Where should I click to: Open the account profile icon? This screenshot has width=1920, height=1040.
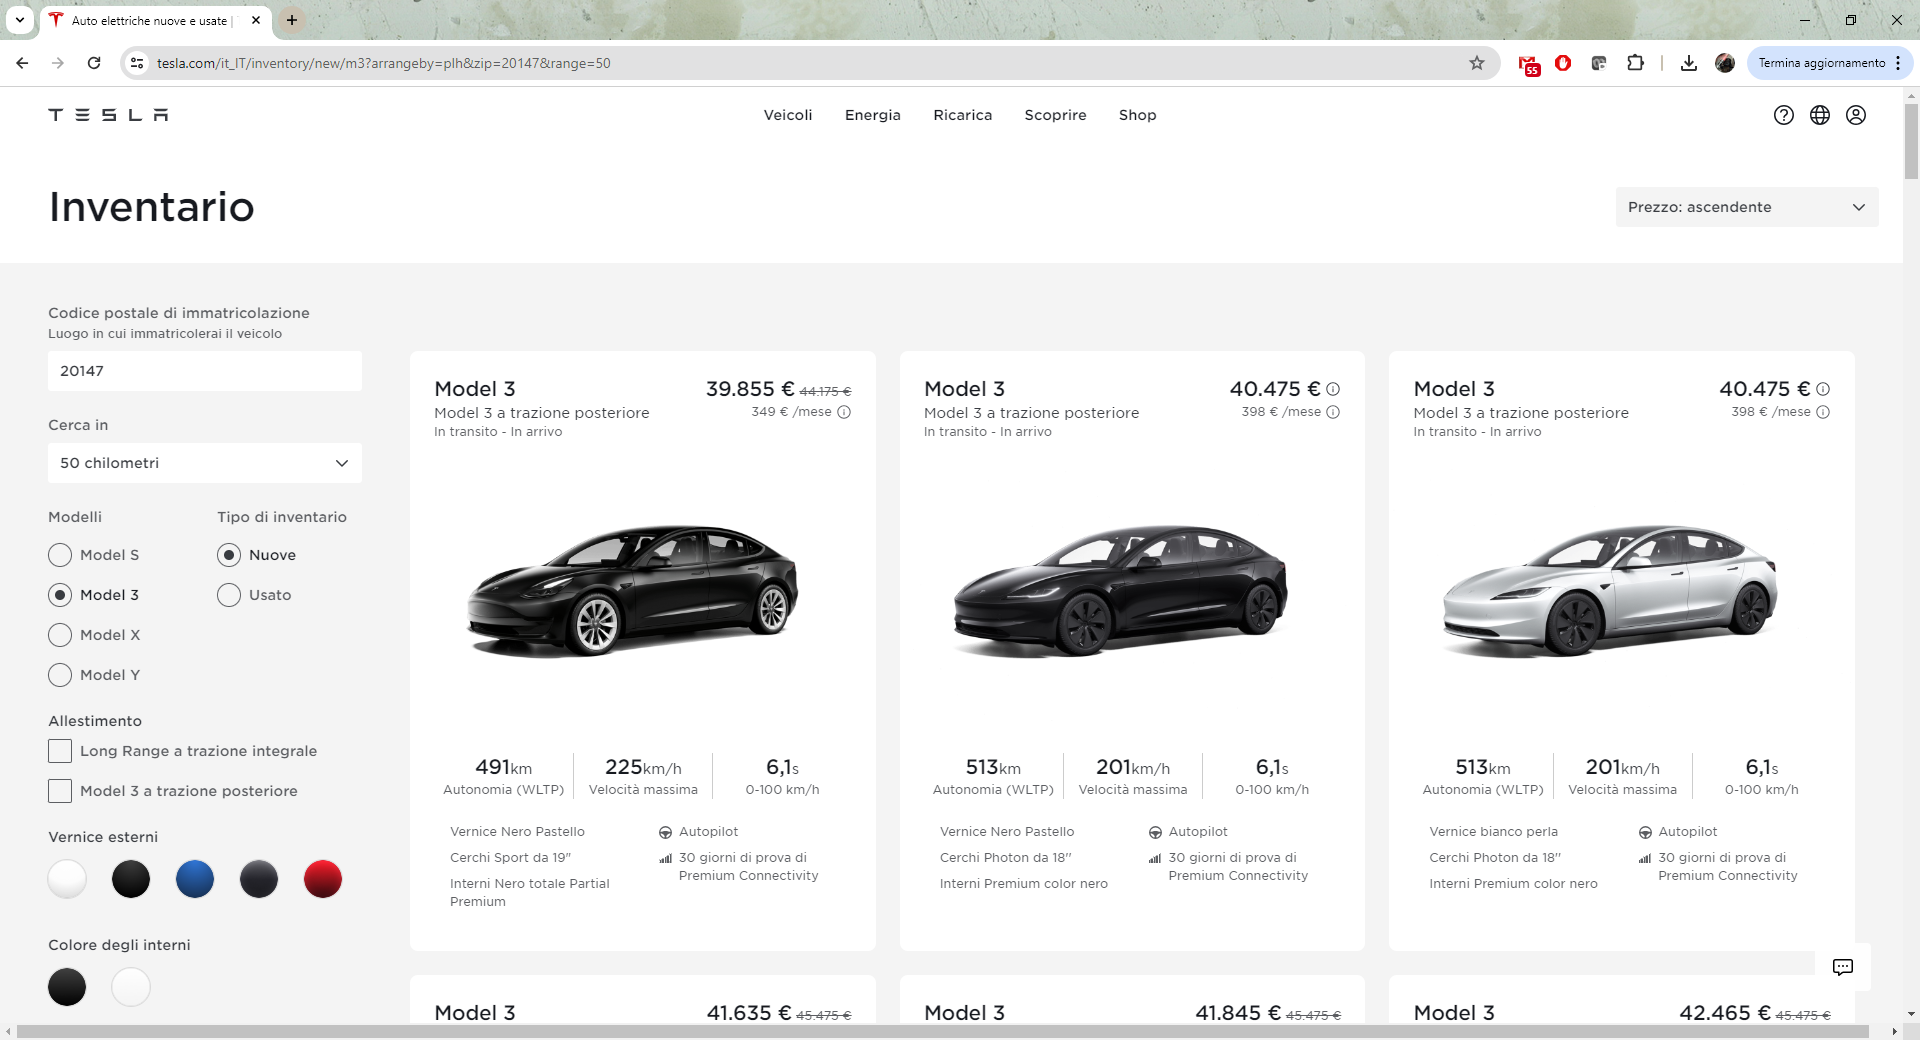(1856, 115)
